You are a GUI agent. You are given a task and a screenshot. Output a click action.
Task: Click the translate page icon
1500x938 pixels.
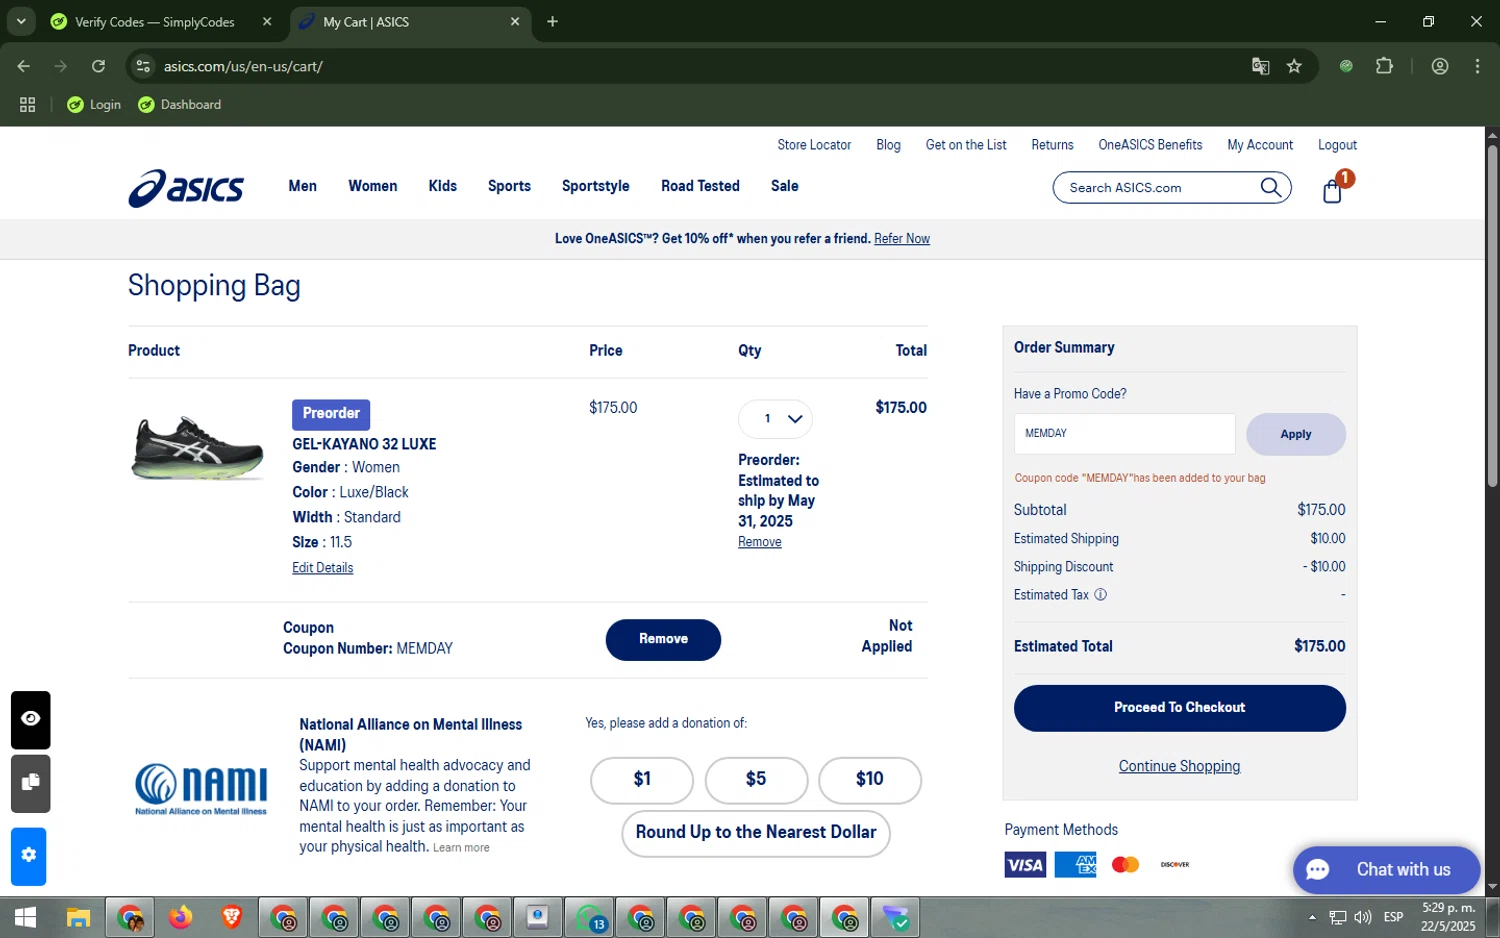tap(1260, 66)
